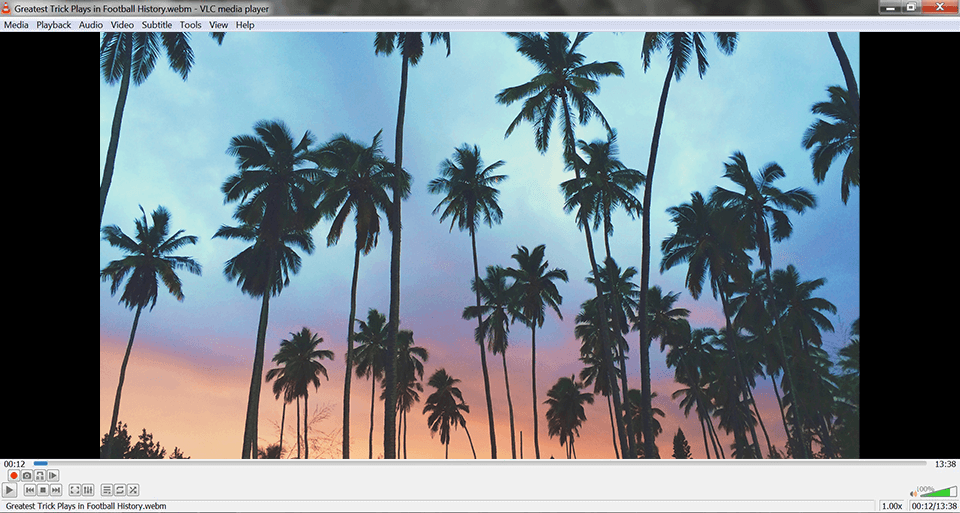Mute audio via speaker icon
The image size is (960, 513).
point(913,493)
